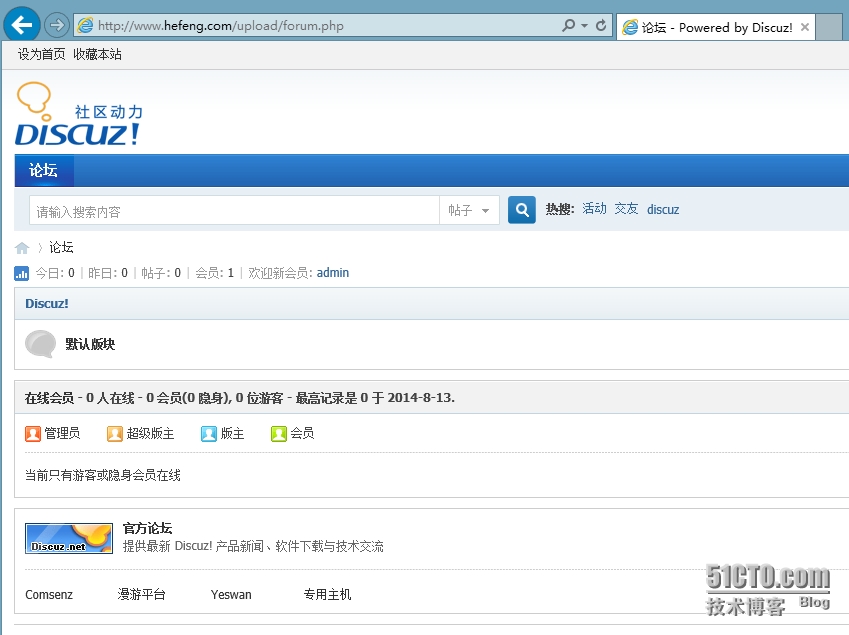Click the 会员: 1 statistic text

[214, 273]
